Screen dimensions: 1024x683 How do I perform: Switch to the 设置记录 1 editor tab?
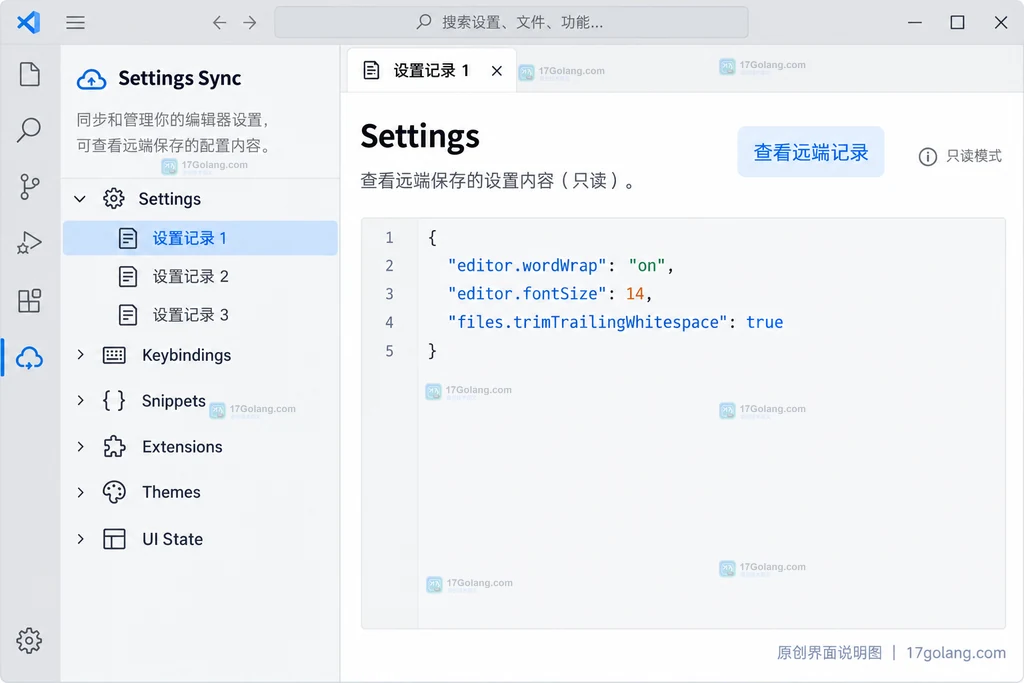(x=432, y=70)
